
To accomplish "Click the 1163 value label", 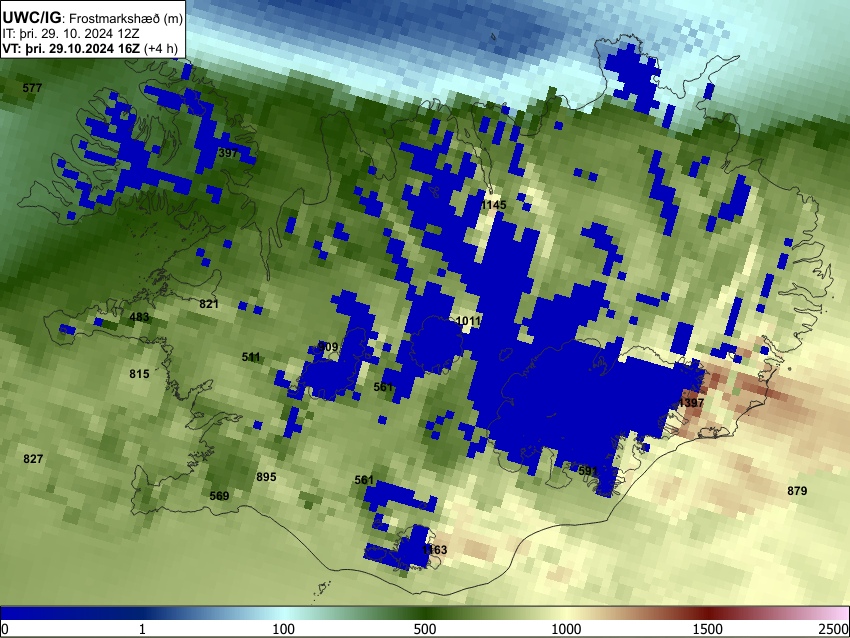I will tap(434, 550).
